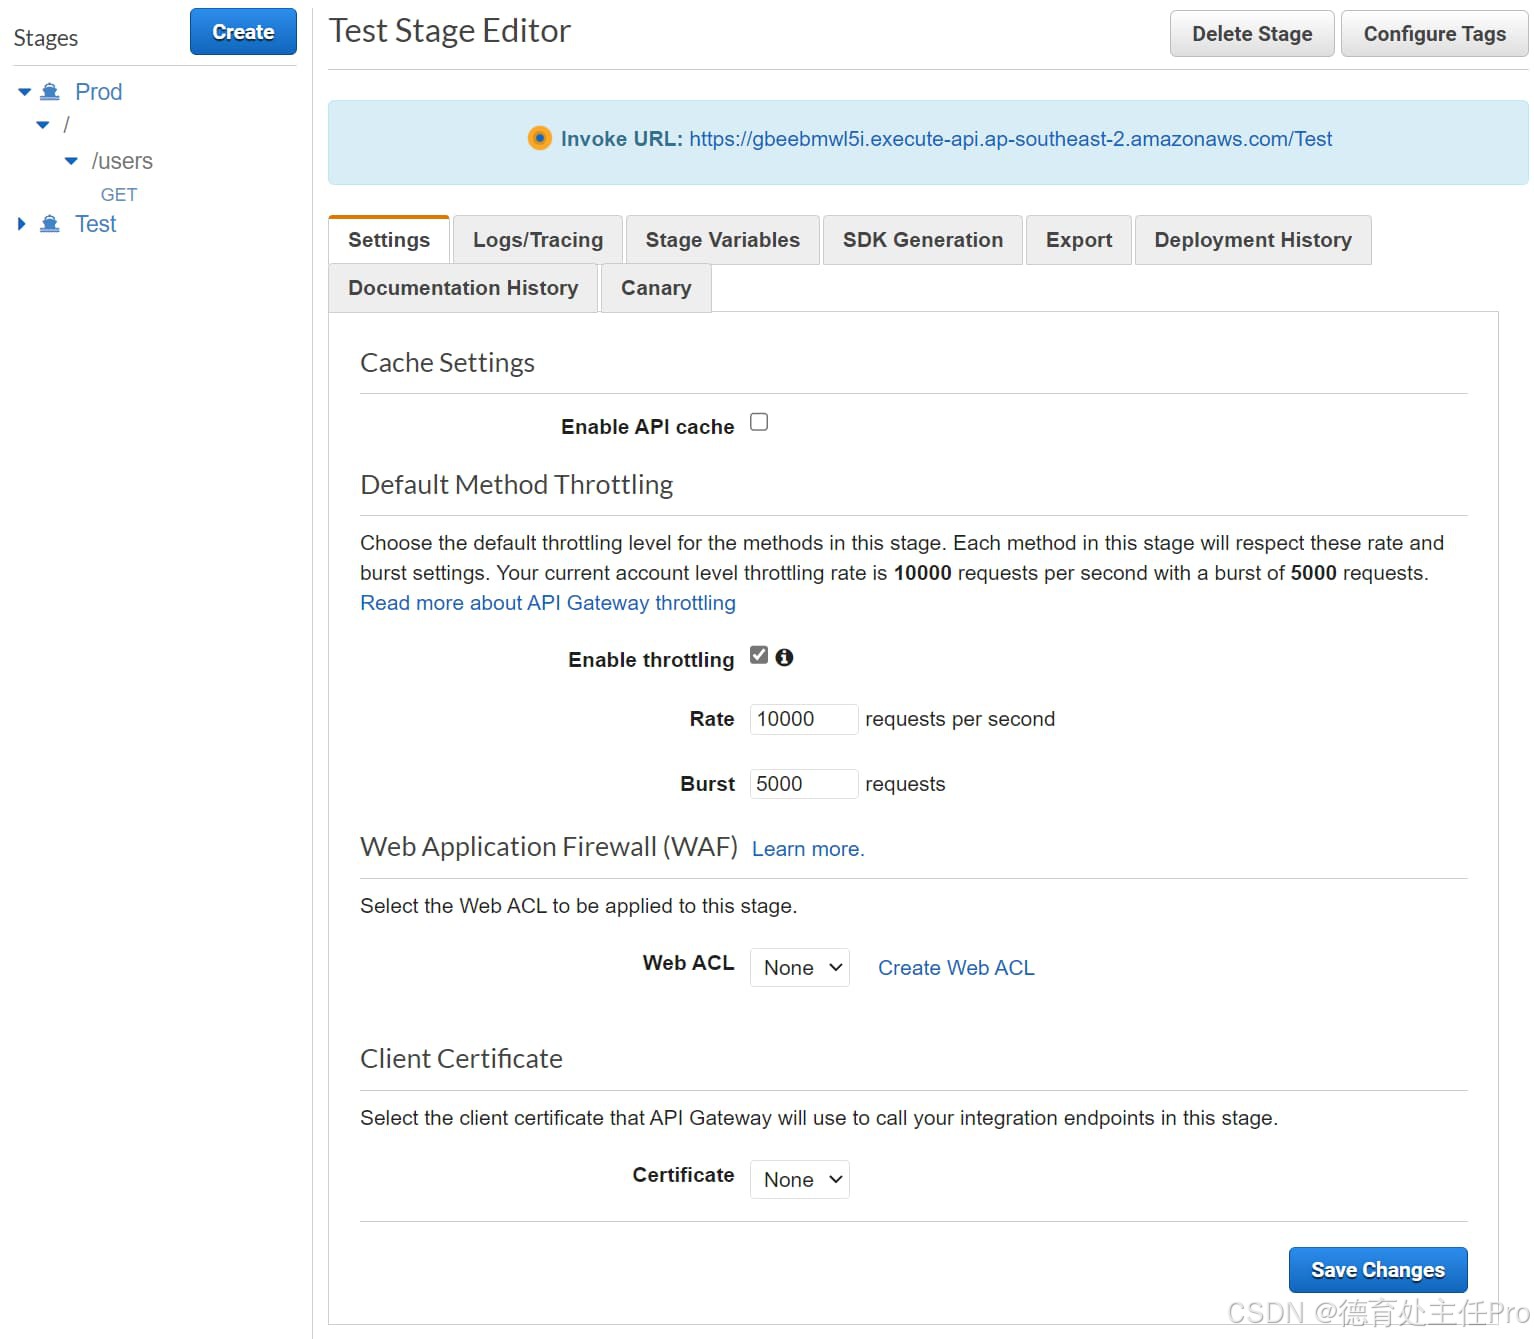Select the root slash resource

pos(66,125)
